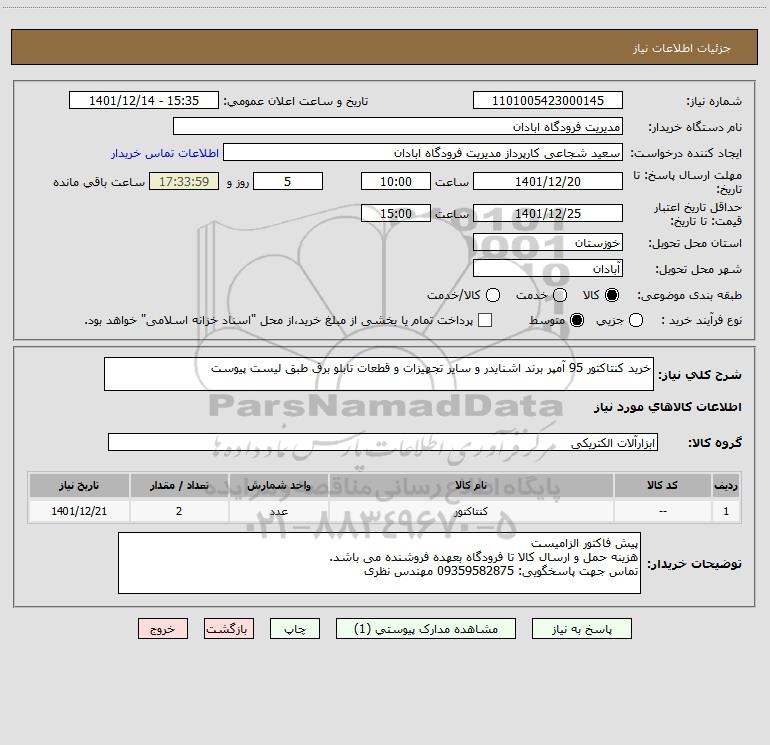
Task: Click the اطلاعات کالاهای مورد نیاز heading
Action: click(x=667, y=407)
